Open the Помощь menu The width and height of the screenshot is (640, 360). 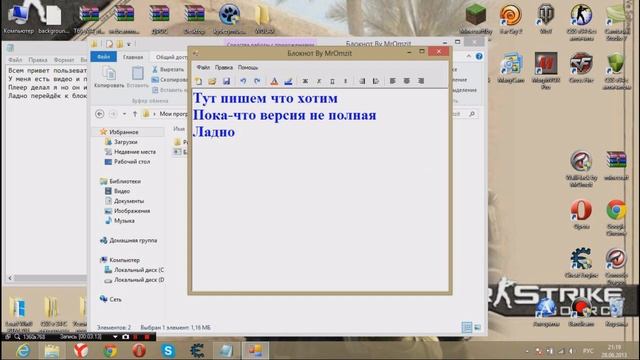[248, 67]
